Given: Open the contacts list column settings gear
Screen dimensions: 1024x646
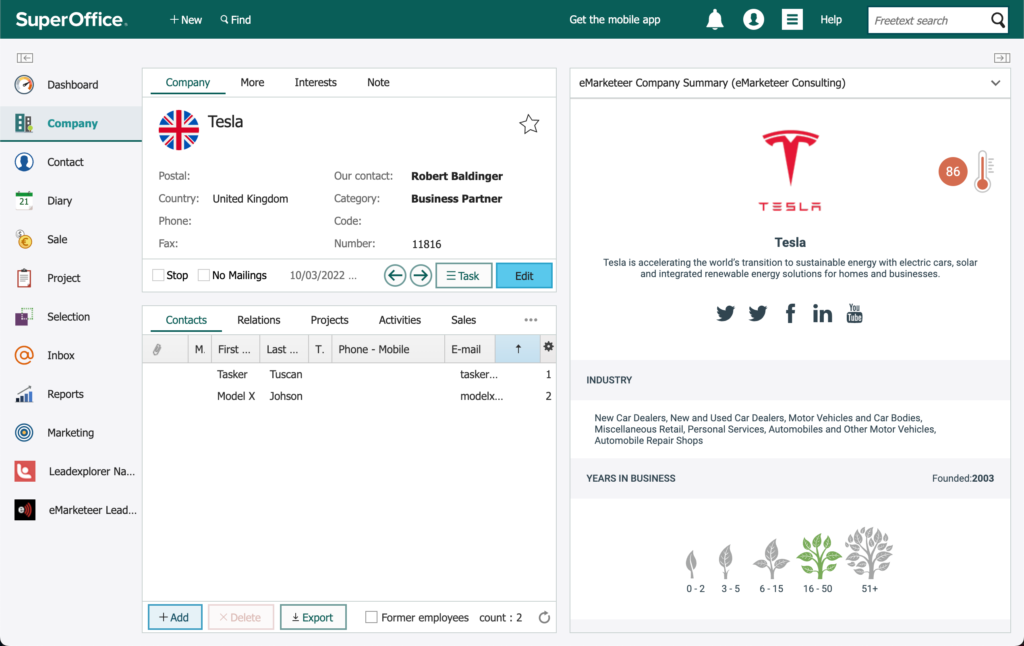Looking at the screenshot, I should 549,347.
